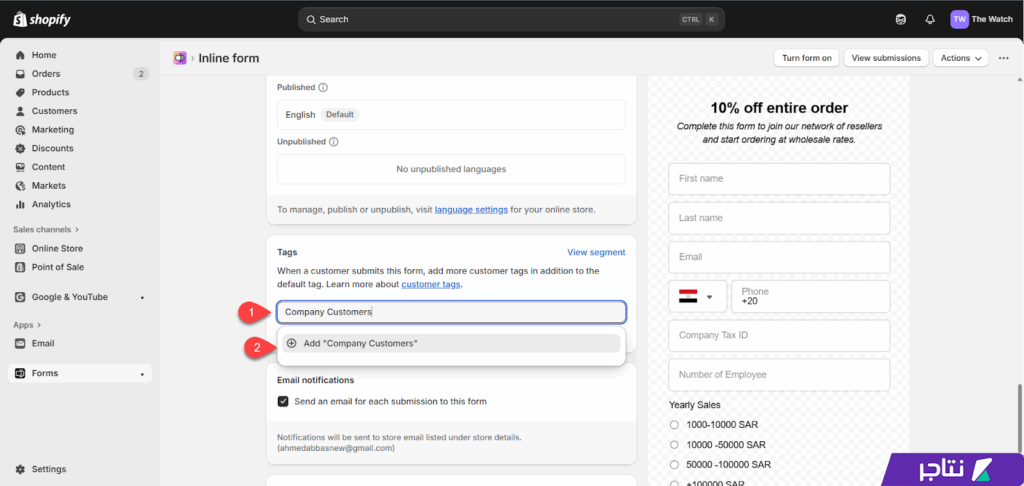Select the 50000 -100000 SAR radio option
This screenshot has width=1024, height=486.
675,465
